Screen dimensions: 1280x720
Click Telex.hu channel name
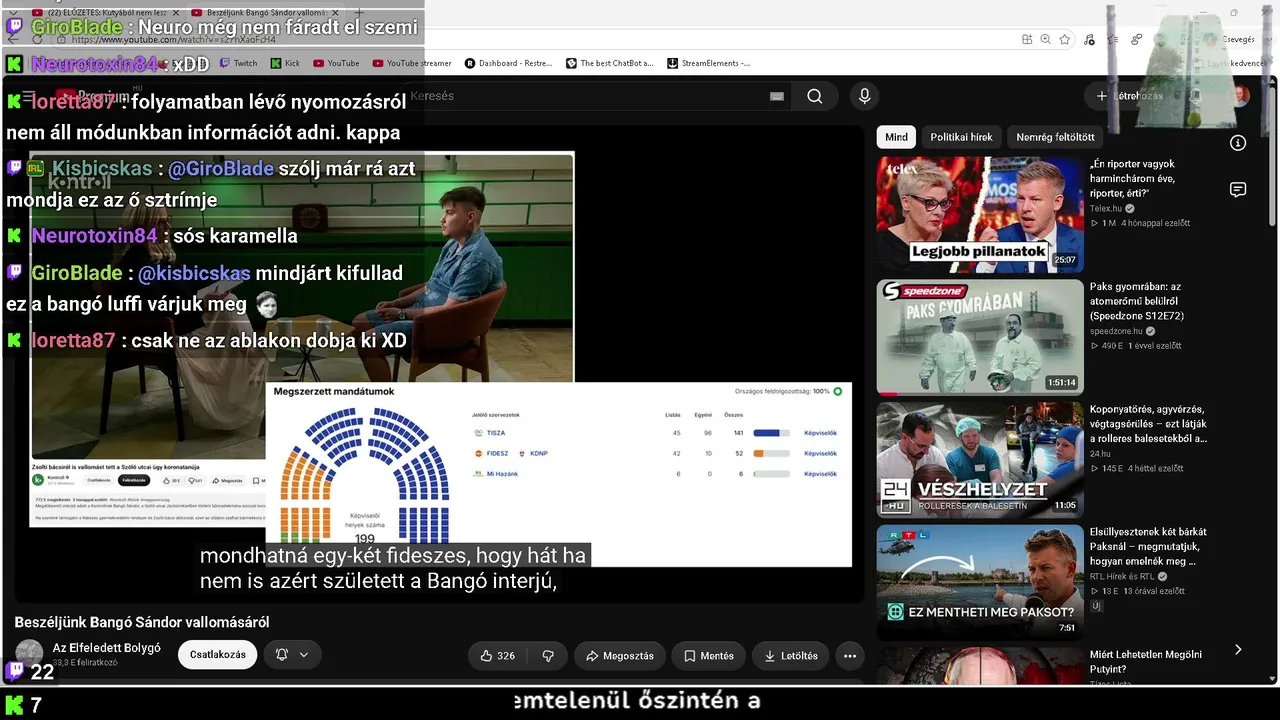[x=1106, y=208]
